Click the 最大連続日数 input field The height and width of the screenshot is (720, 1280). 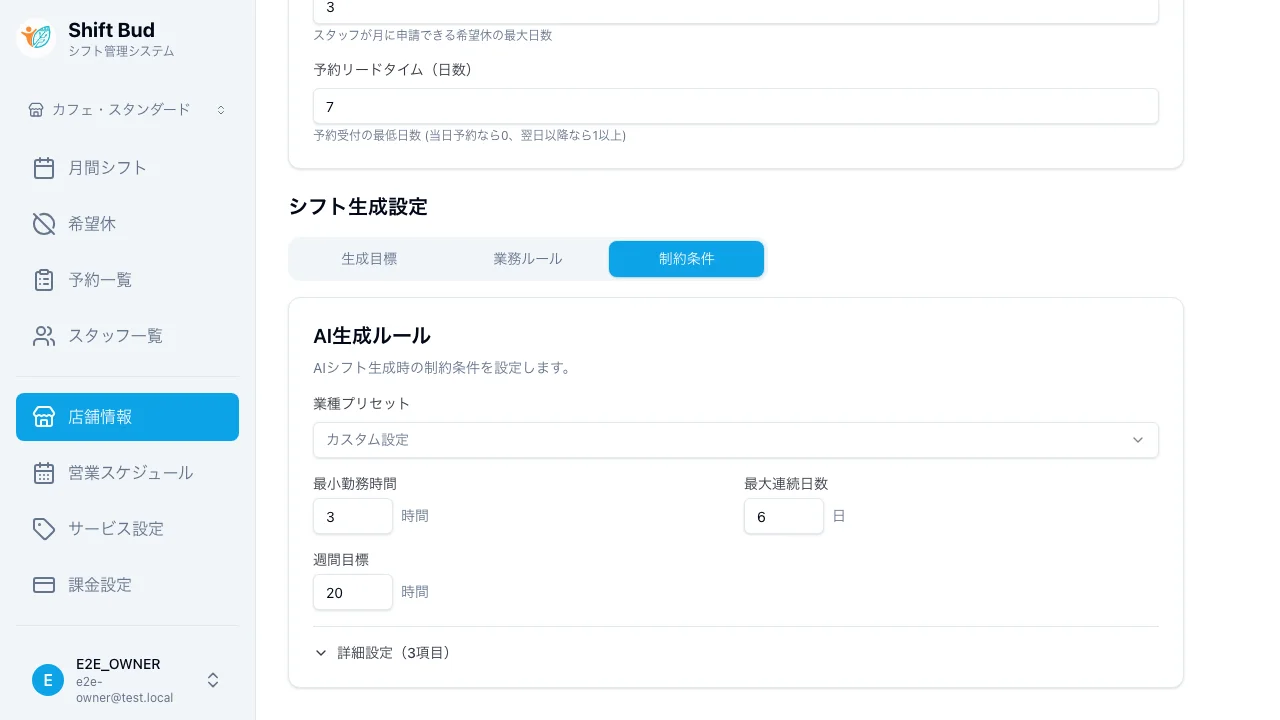pos(784,516)
